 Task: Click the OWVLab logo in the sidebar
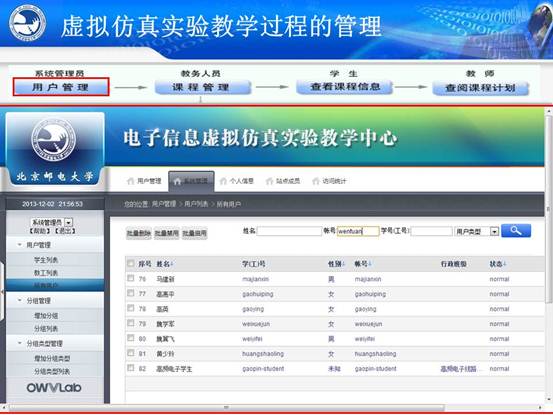(x=54, y=388)
